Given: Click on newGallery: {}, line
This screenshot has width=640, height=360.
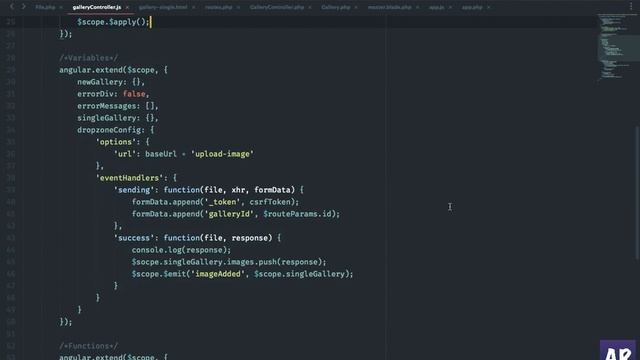Looking at the screenshot, I should click(111, 82).
